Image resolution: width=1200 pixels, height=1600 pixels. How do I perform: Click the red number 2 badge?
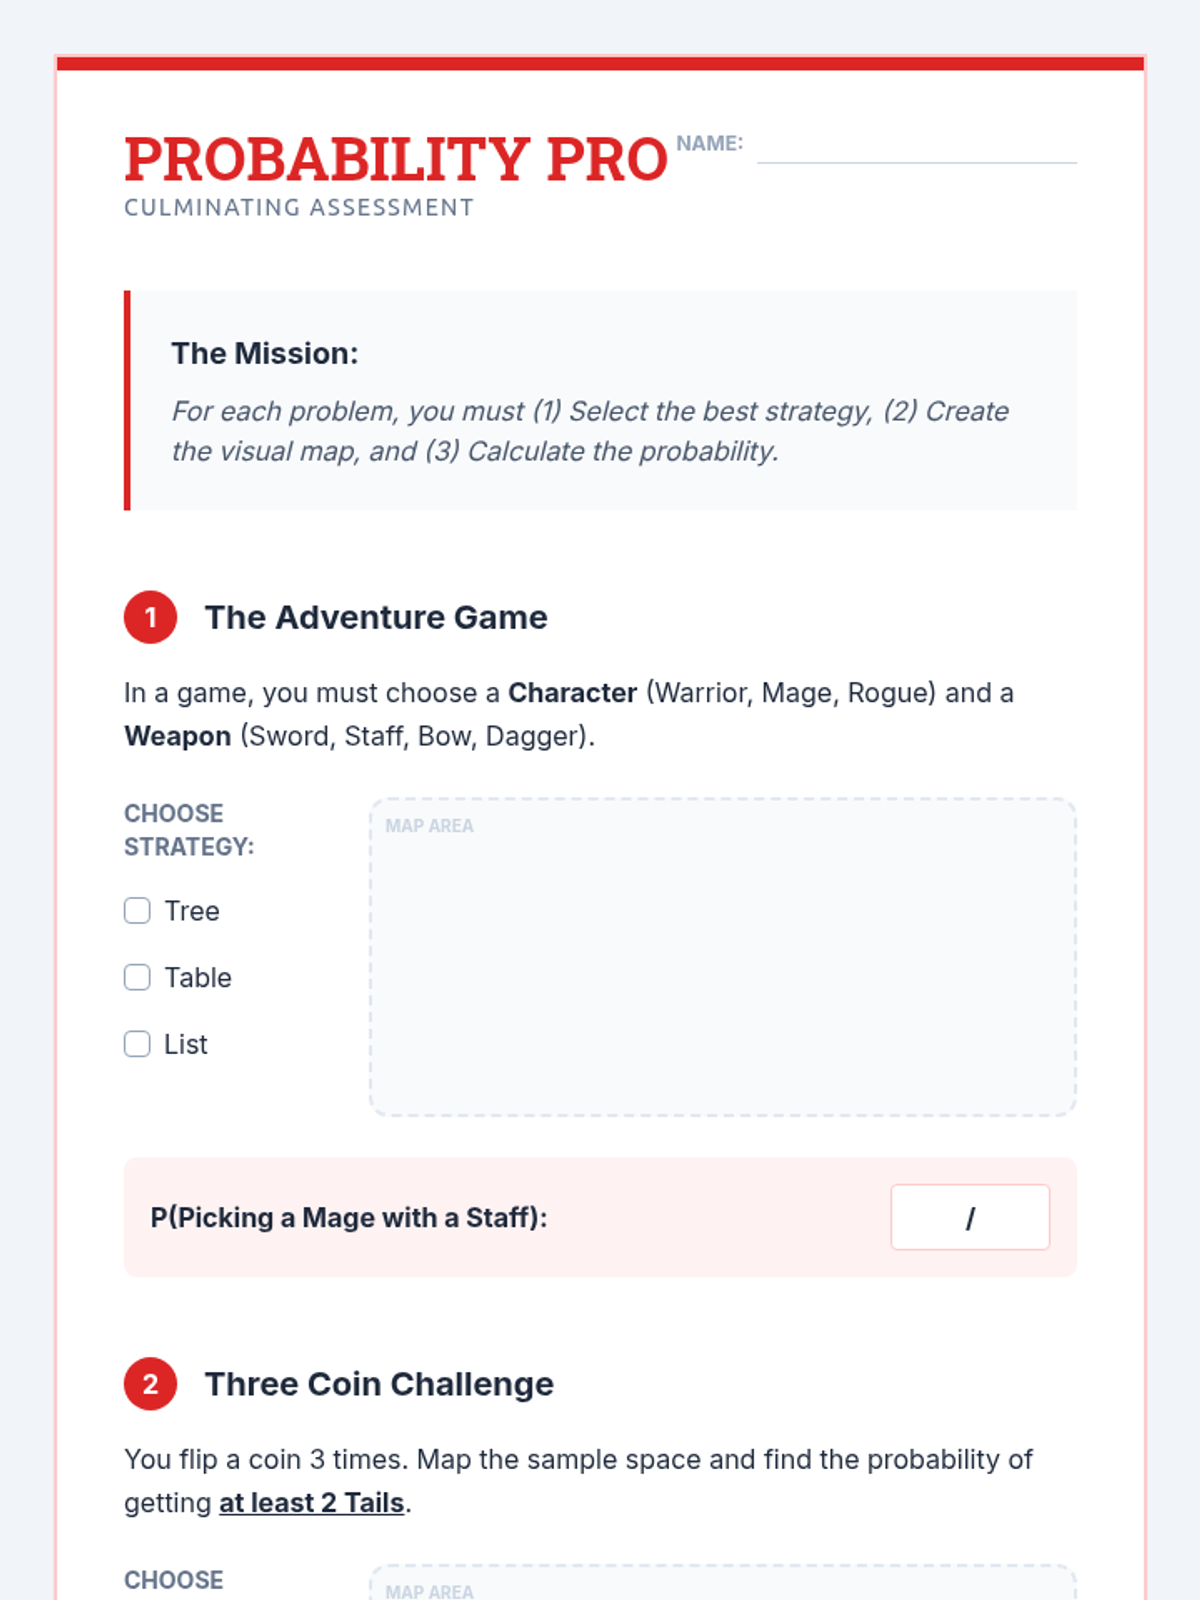point(150,1384)
